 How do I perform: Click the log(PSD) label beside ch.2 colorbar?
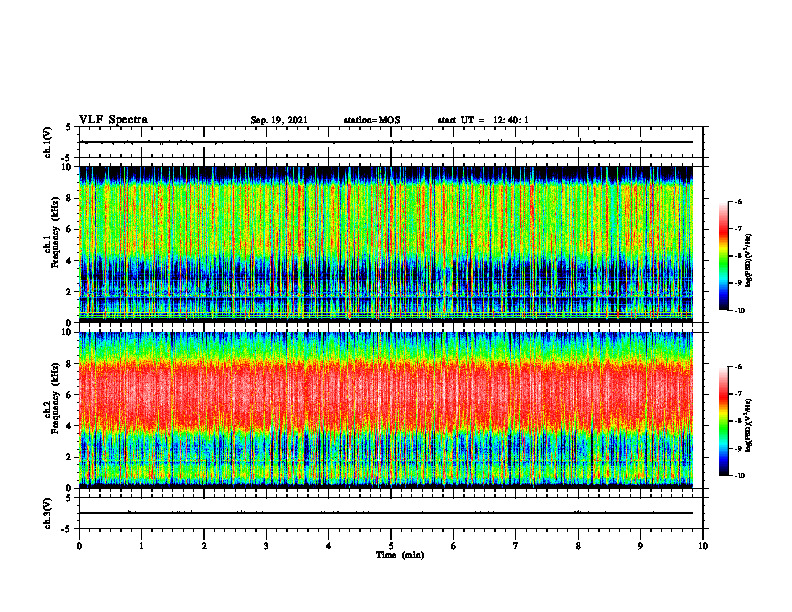[x=748, y=425]
